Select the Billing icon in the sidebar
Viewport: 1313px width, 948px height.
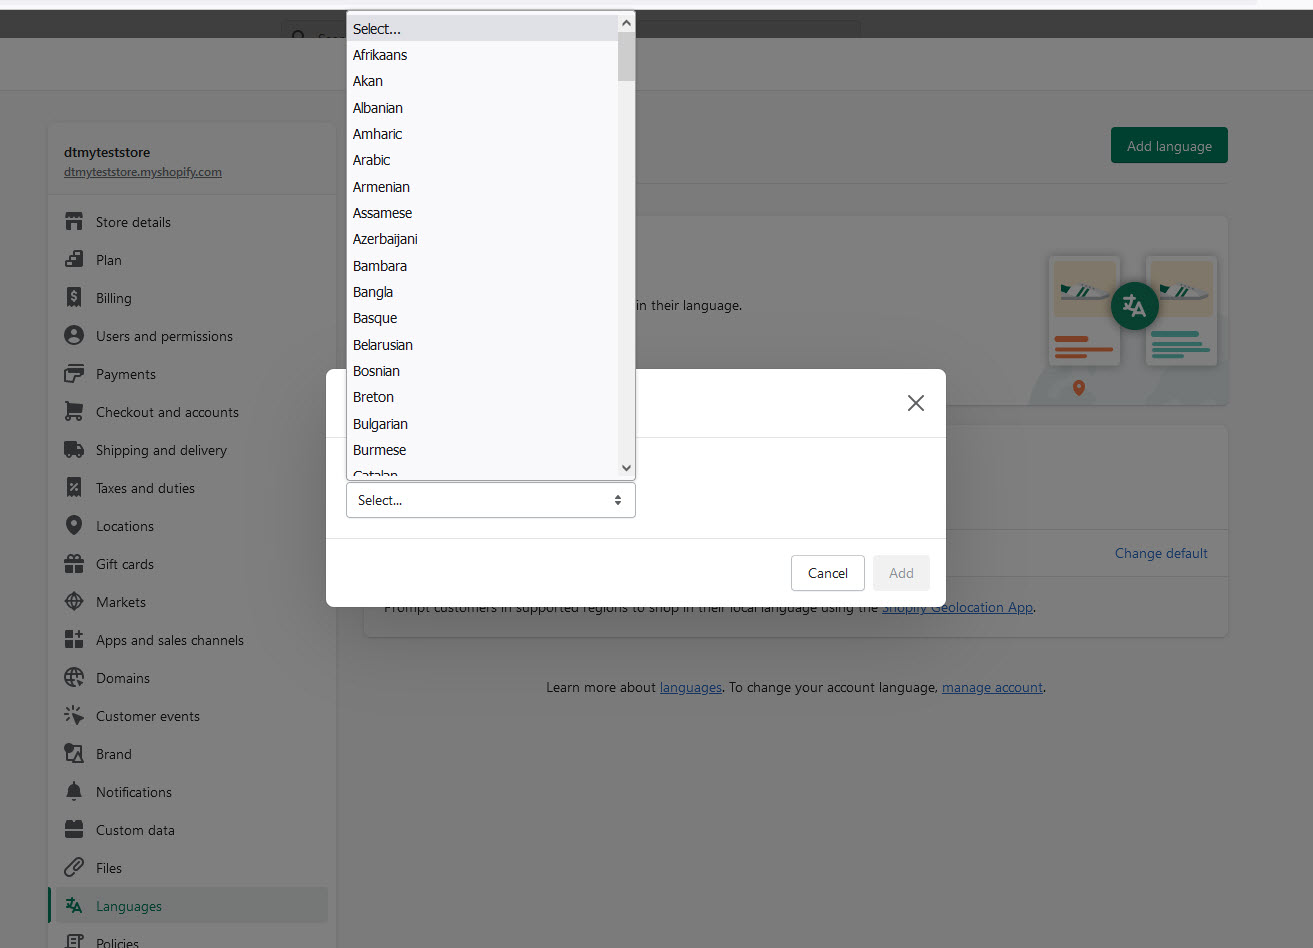(x=74, y=297)
